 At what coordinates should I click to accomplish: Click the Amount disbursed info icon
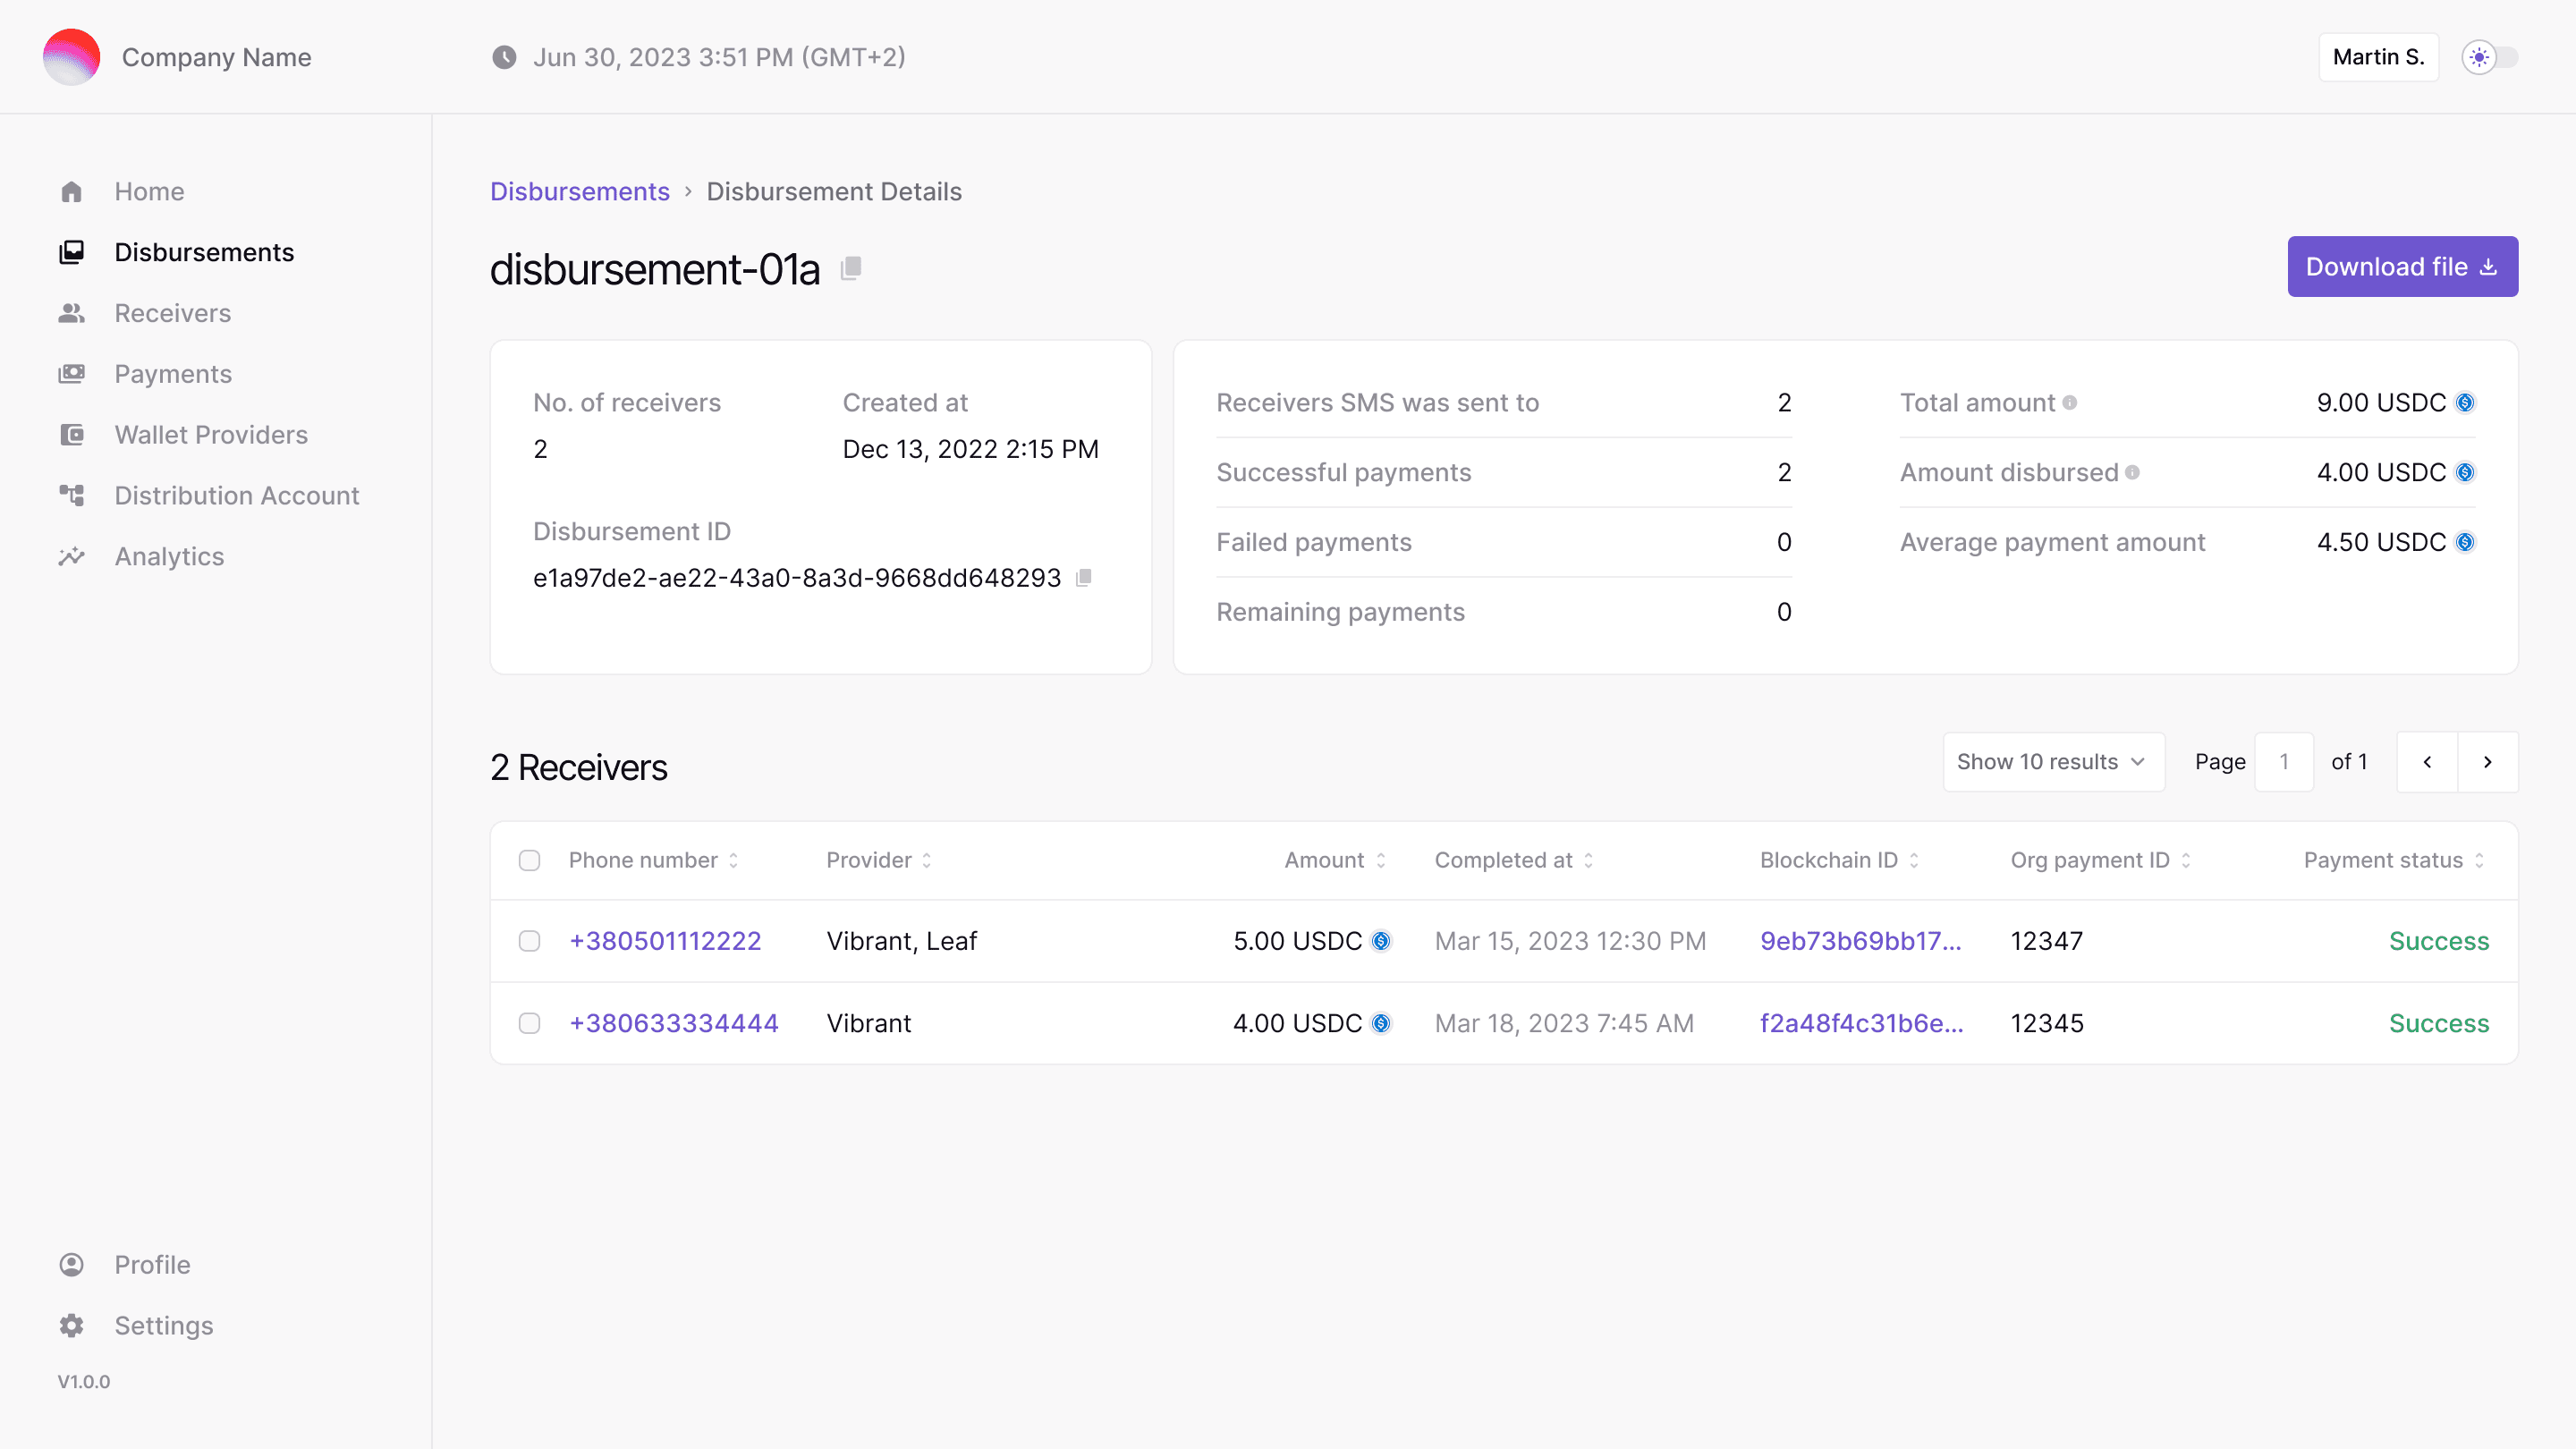(2132, 473)
